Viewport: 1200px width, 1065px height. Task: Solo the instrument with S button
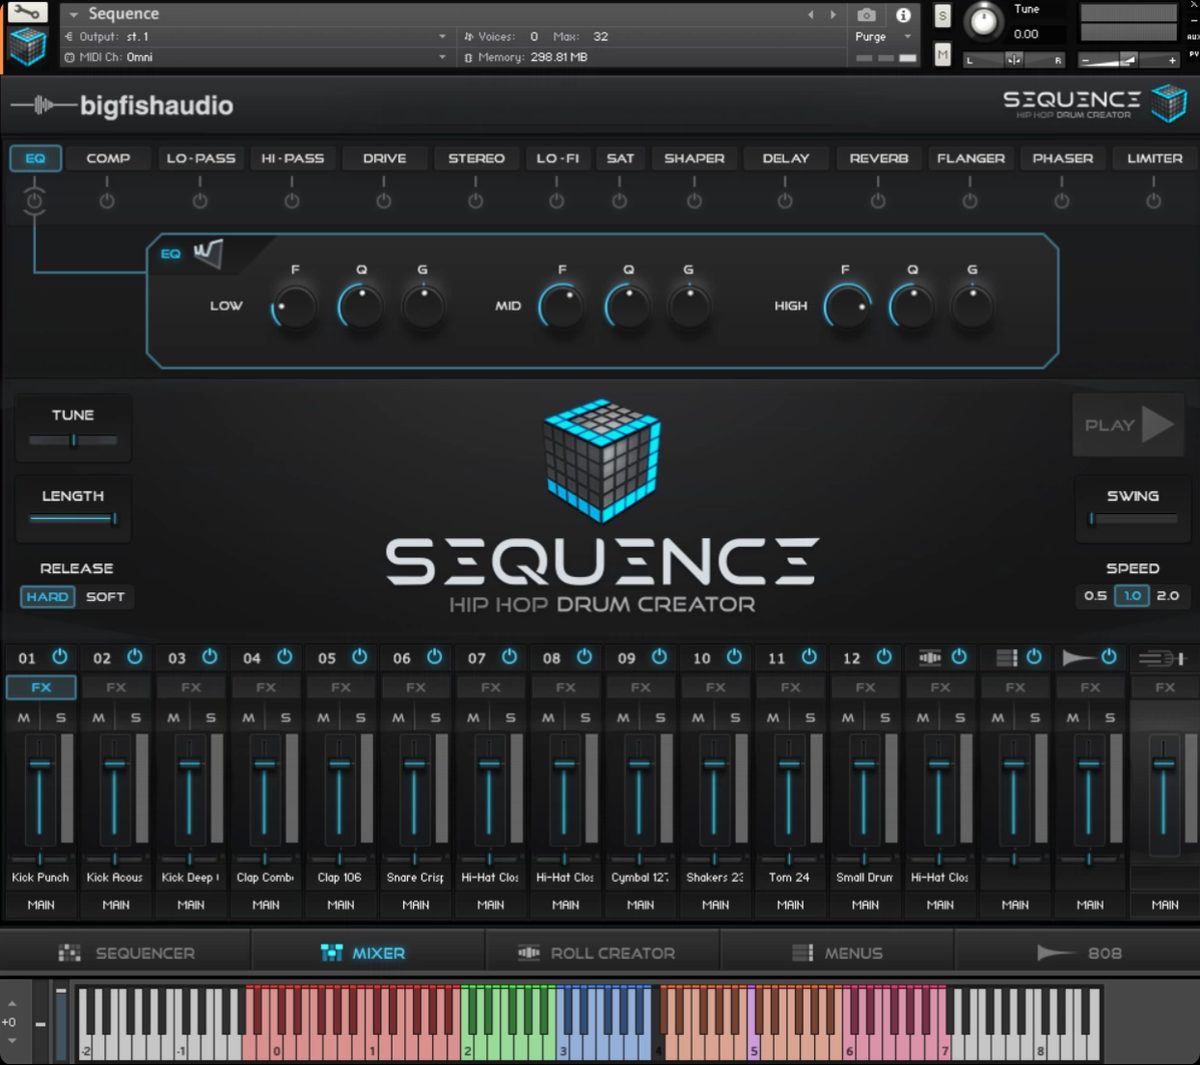942,16
